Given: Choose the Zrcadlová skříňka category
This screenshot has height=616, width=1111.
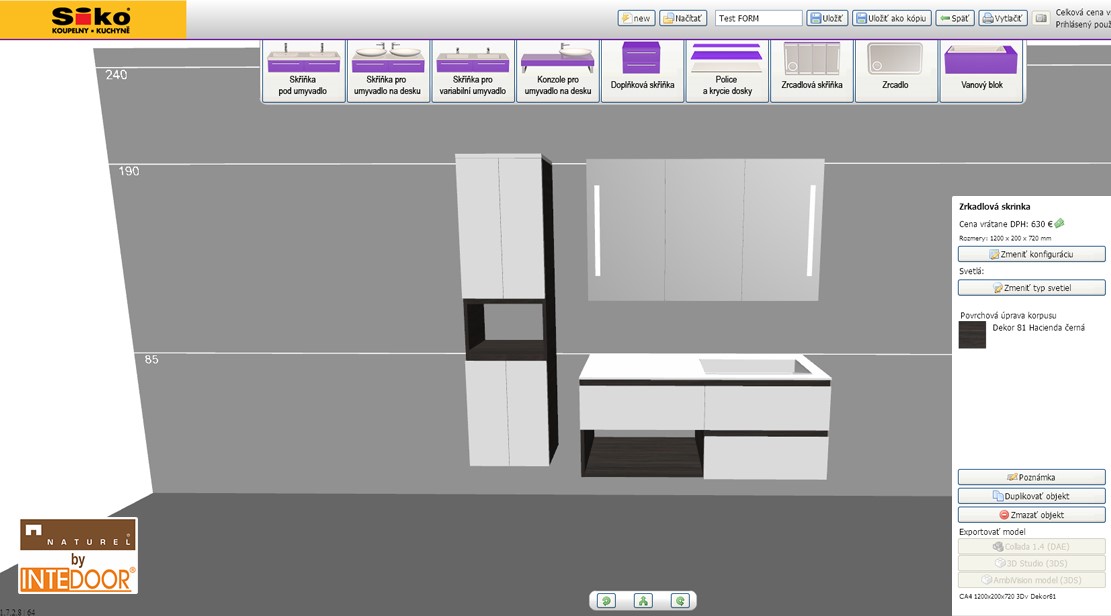Looking at the screenshot, I should [x=812, y=70].
